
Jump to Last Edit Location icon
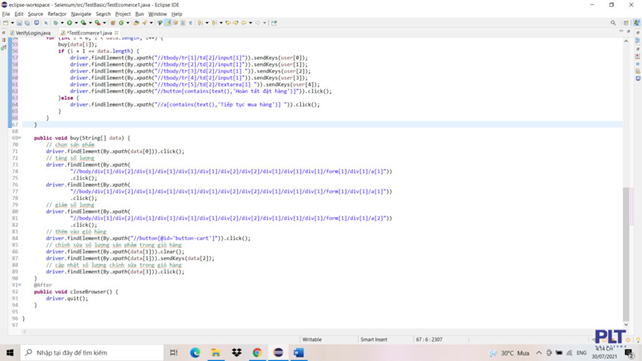(228, 23)
